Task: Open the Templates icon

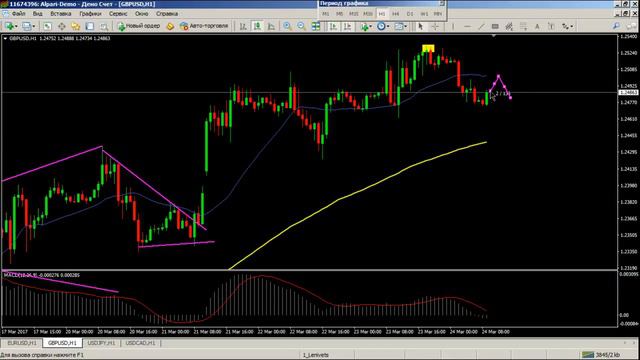Action: click(x=398, y=26)
